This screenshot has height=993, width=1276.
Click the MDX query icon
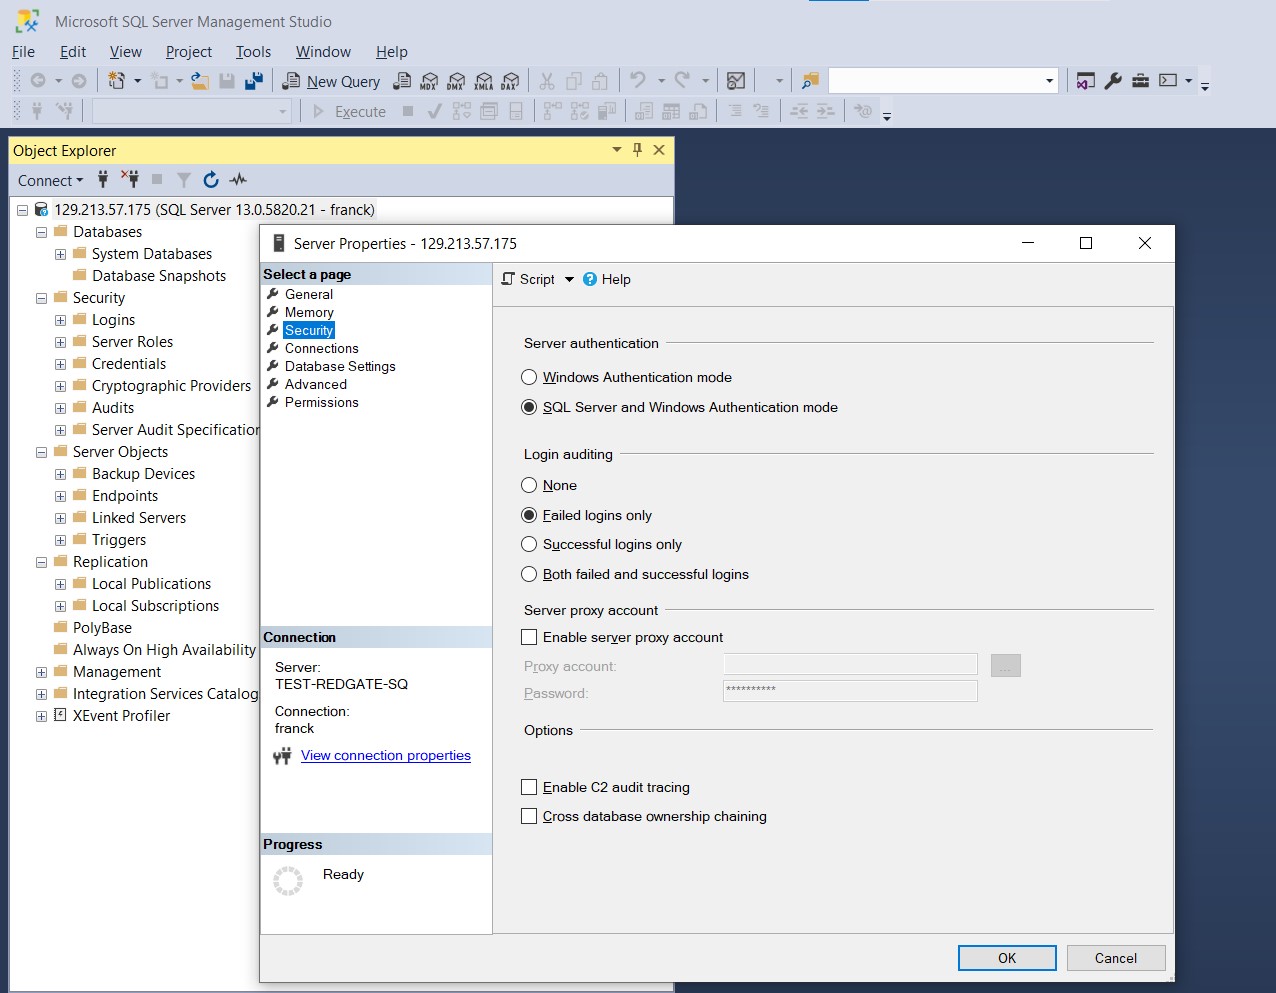[429, 81]
